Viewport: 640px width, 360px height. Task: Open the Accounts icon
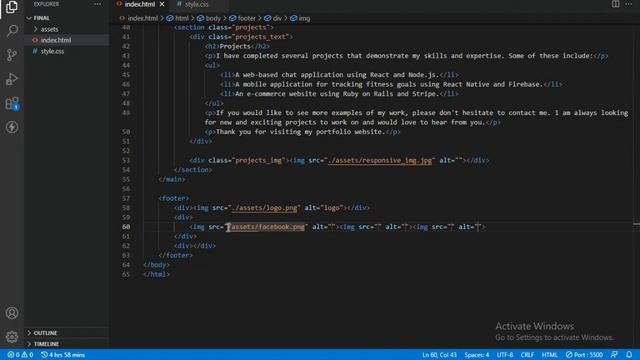tap(12, 313)
